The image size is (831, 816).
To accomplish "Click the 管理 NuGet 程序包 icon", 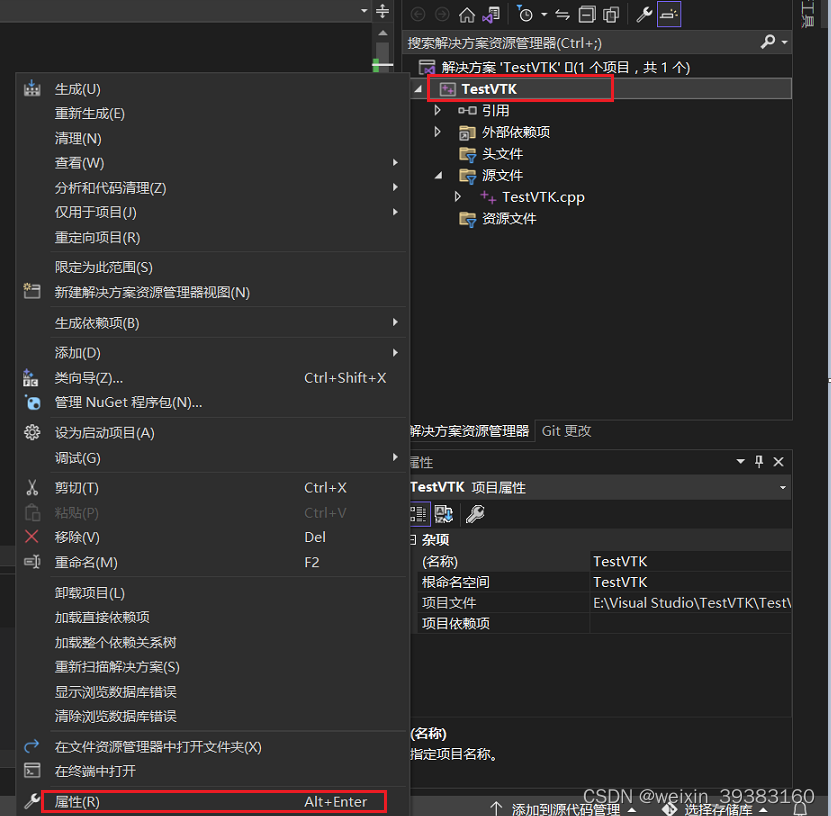I will [32, 403].
